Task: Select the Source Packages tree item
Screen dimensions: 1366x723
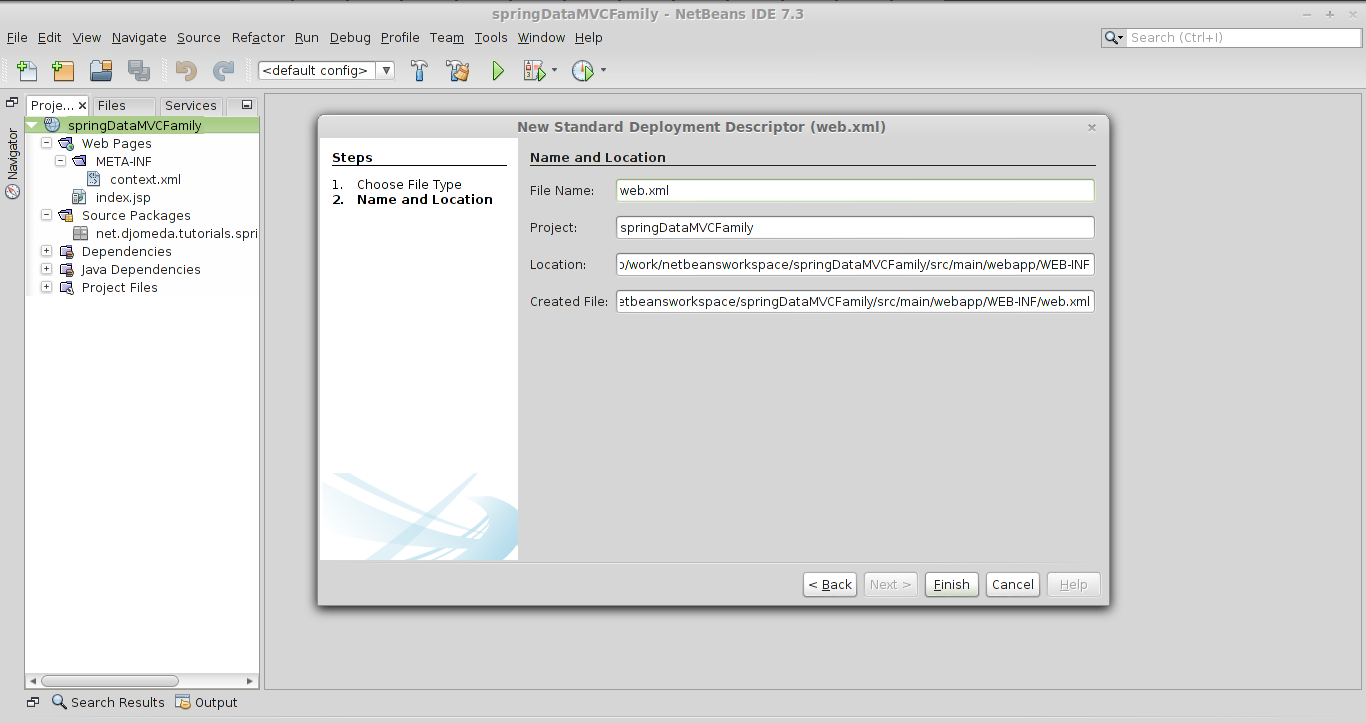Action: coord(136,215)
